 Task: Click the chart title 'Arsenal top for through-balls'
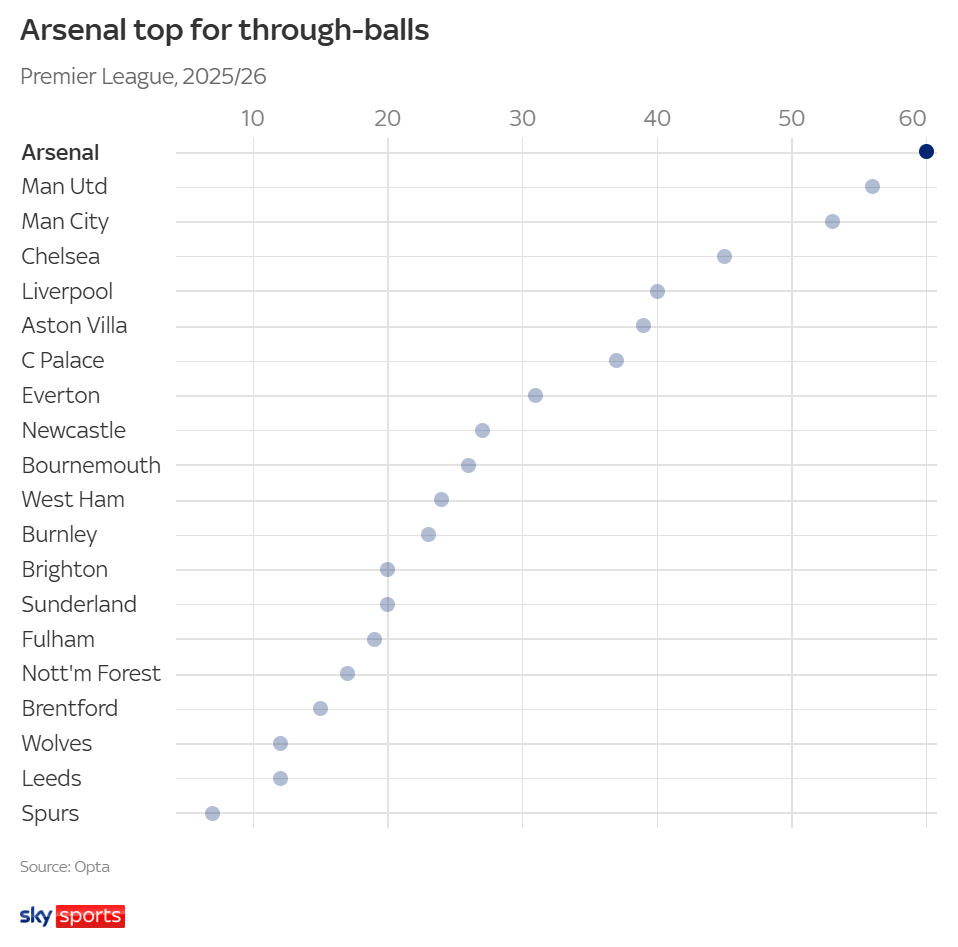224,30
